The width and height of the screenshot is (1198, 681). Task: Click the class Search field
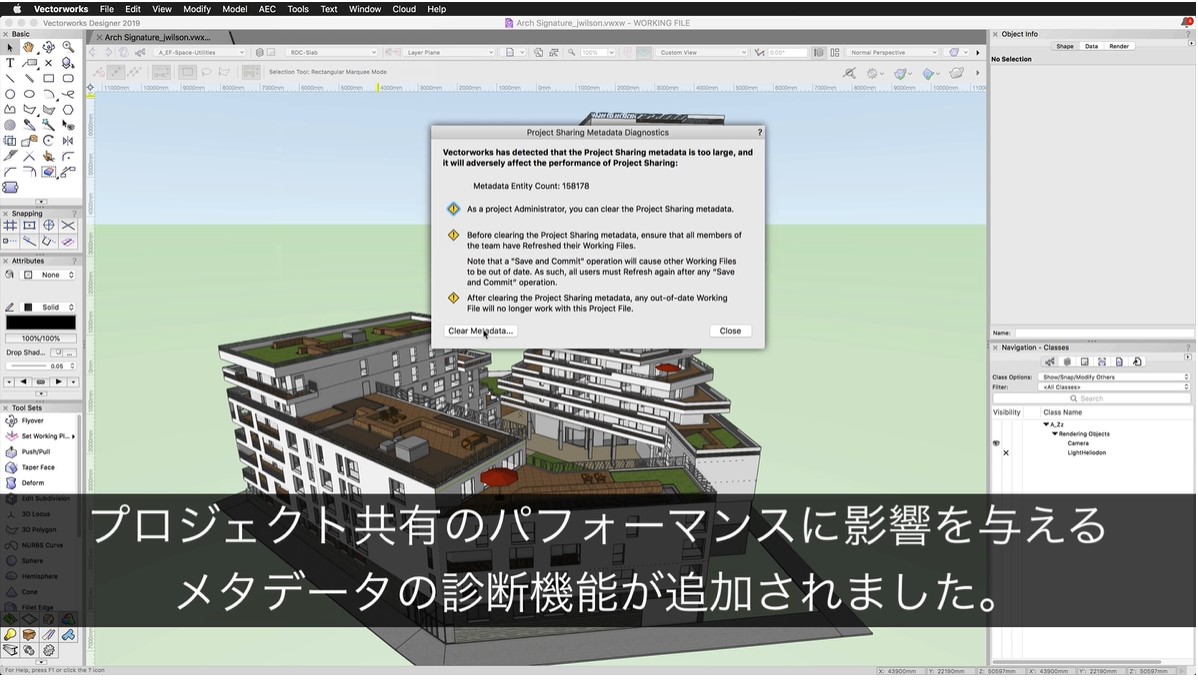pyautogui.click(x=1092, y=398)
